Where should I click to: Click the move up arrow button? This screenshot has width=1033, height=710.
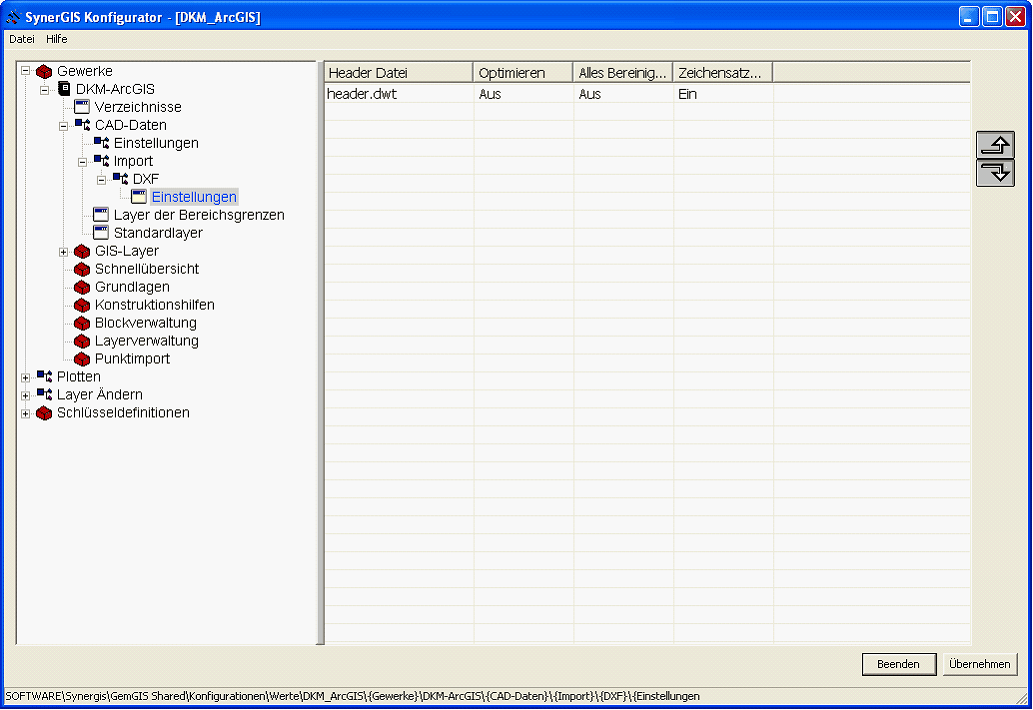[x=995, y=145]
